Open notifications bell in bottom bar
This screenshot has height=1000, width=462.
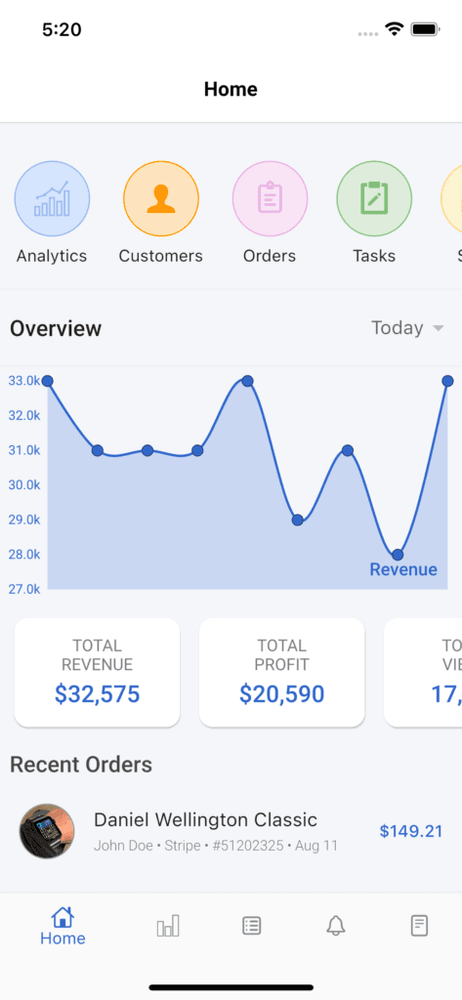[336, 925]
